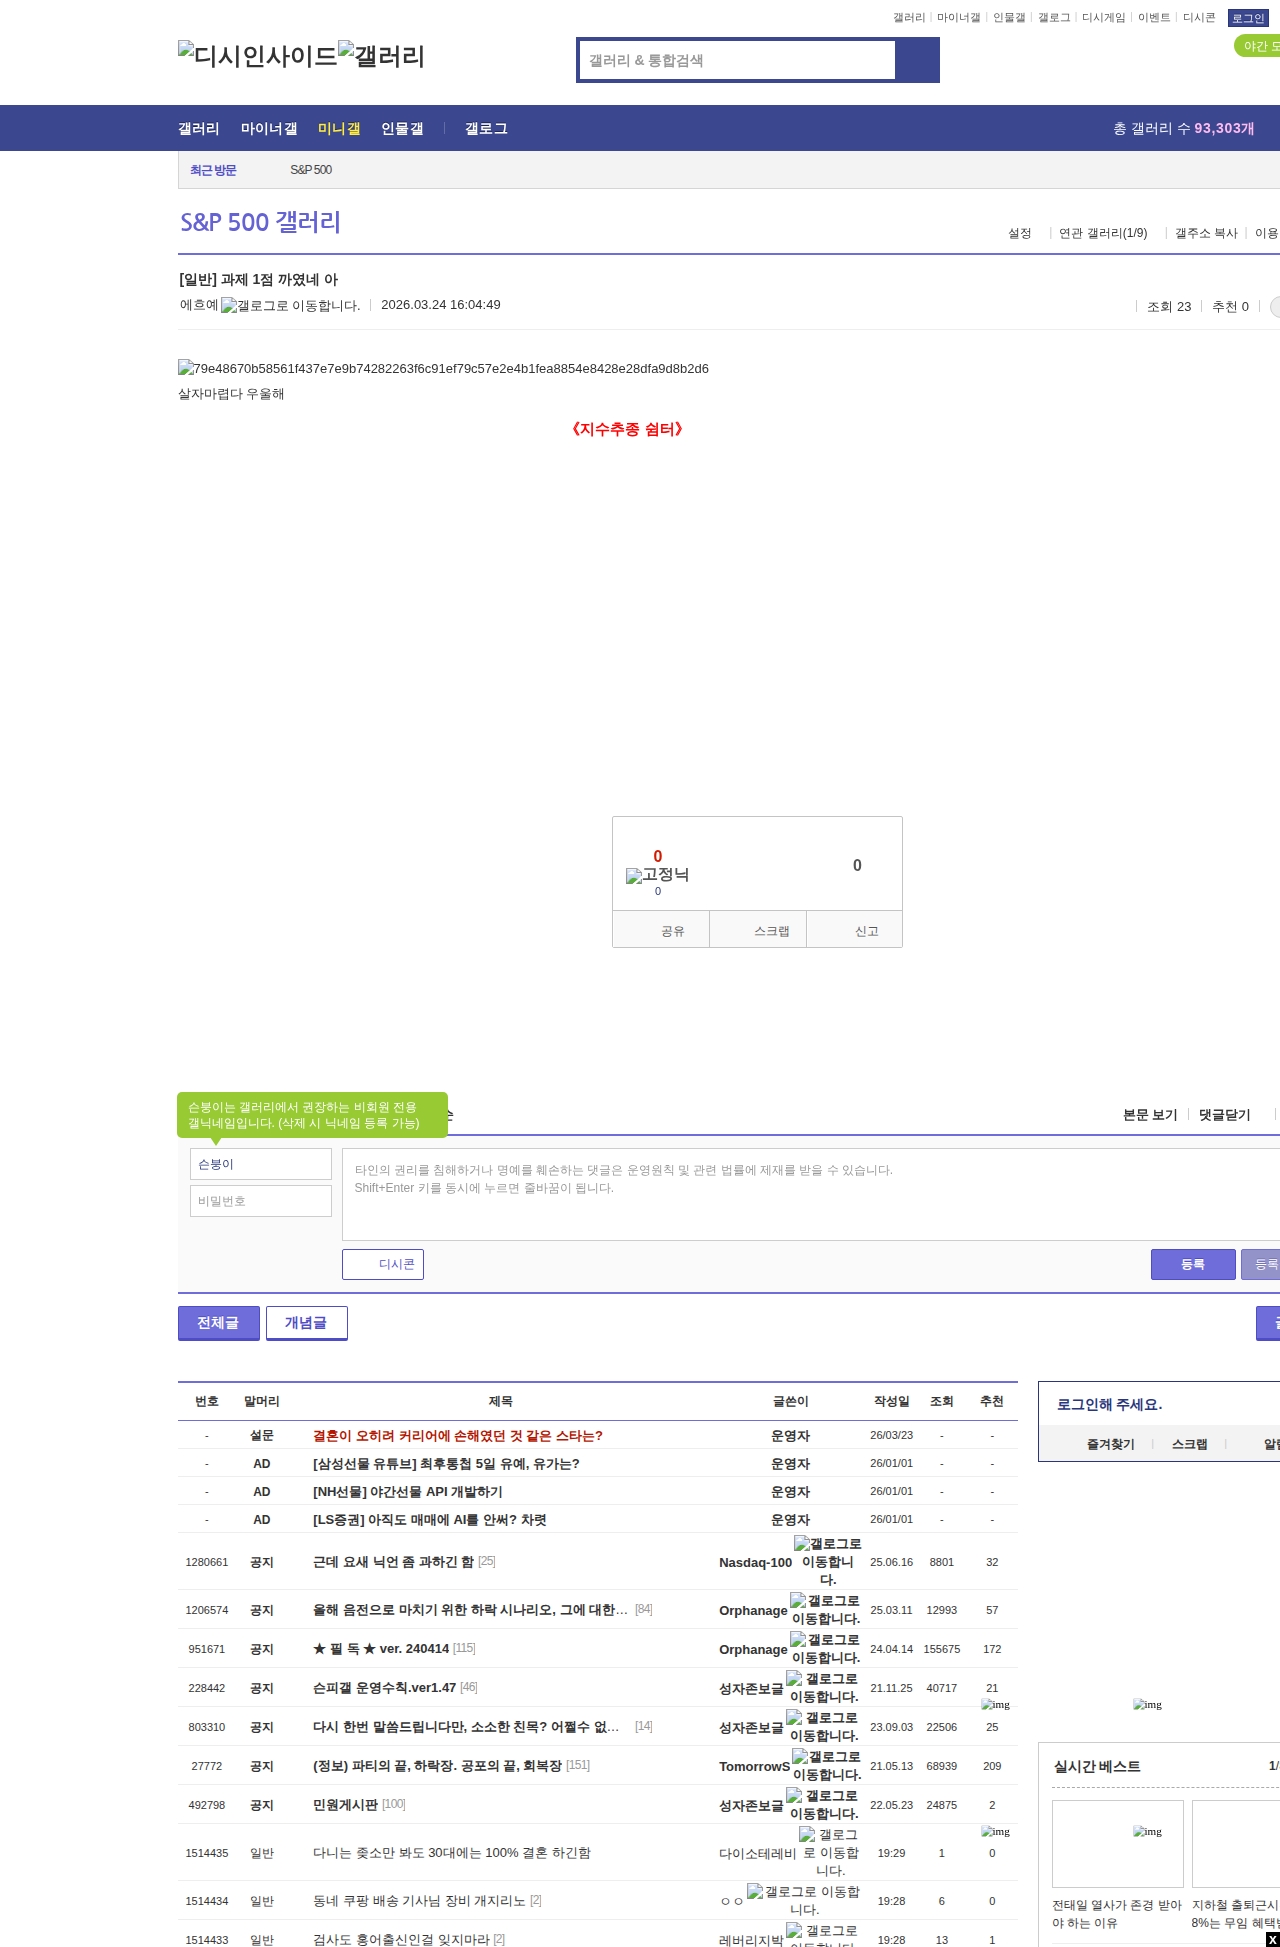Click the 조회 23 view count
This screenshot has width=1280, height=1947.
pos(1169,307)
